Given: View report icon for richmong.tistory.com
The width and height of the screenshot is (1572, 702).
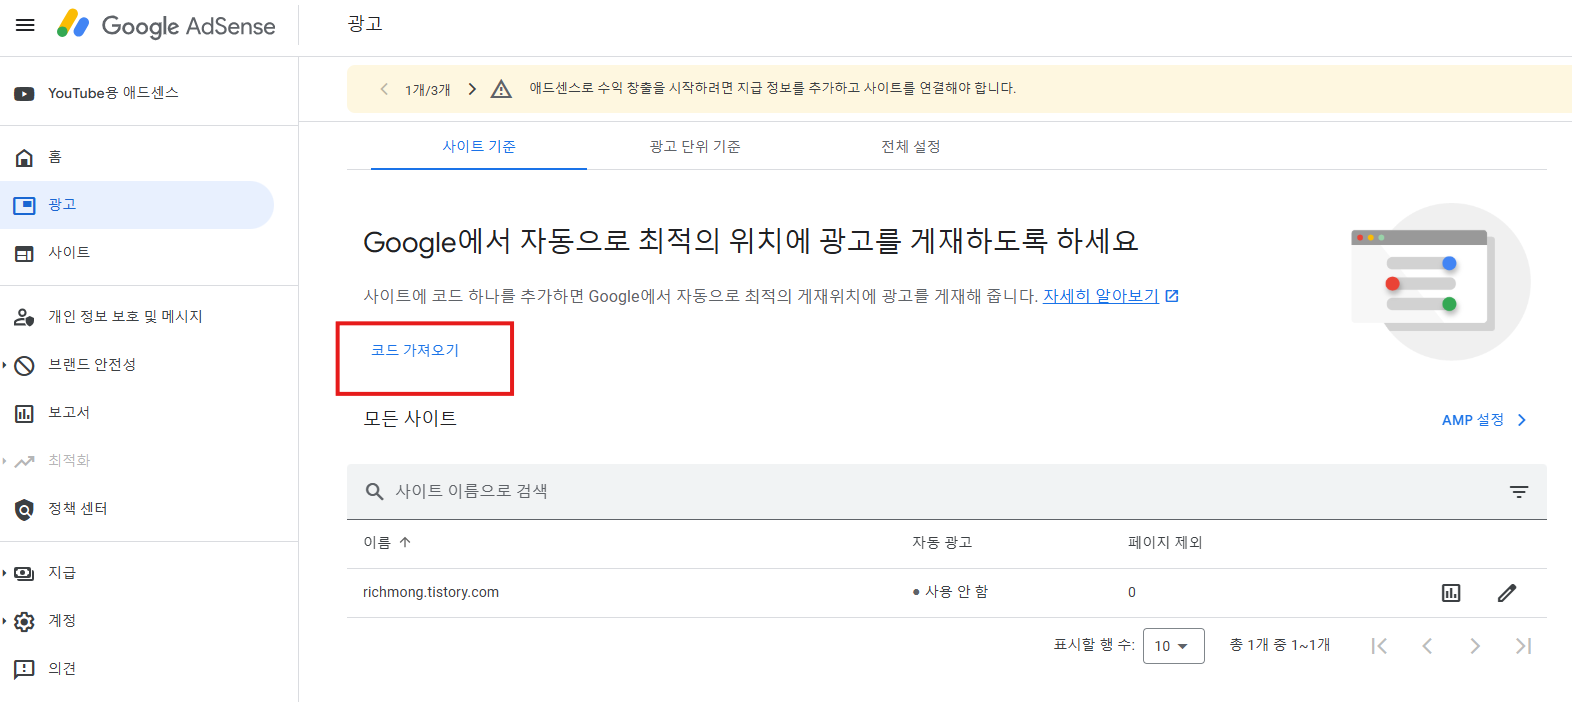Looking at the screenshot, I should [x=1451, y=594].
